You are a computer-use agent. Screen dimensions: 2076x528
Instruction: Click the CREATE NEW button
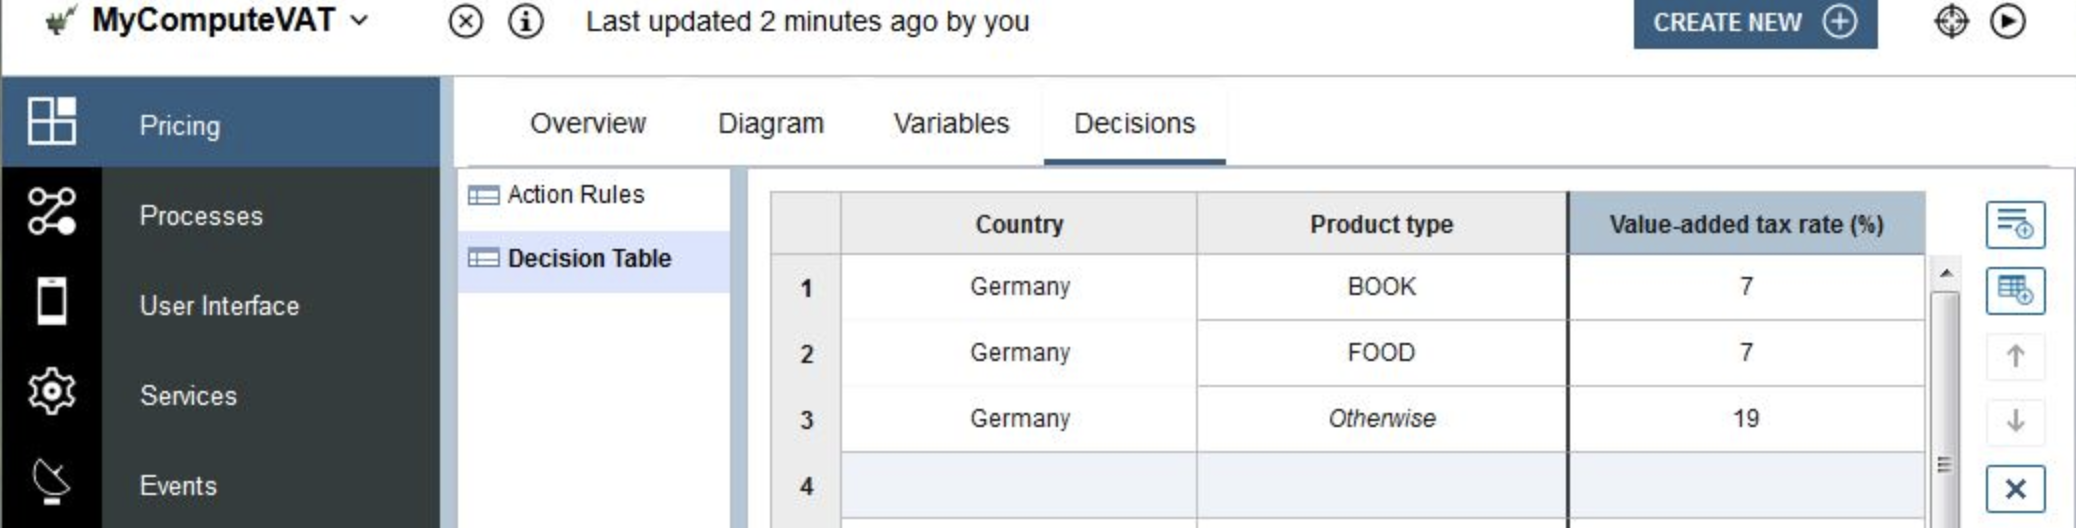tap(1755, 22)
